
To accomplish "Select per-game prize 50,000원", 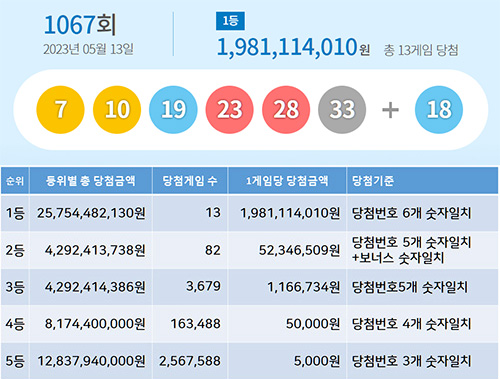I will [x=313, y=324].
